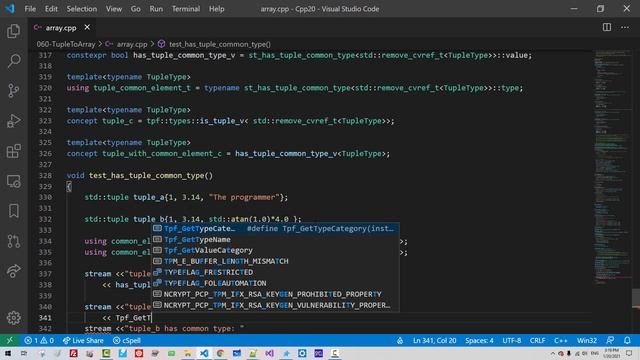The height and width of the screenshot is (360, 640).
Task: Pick the Tpf_GetTypeCategory suggestion
Action: [275, 229]
